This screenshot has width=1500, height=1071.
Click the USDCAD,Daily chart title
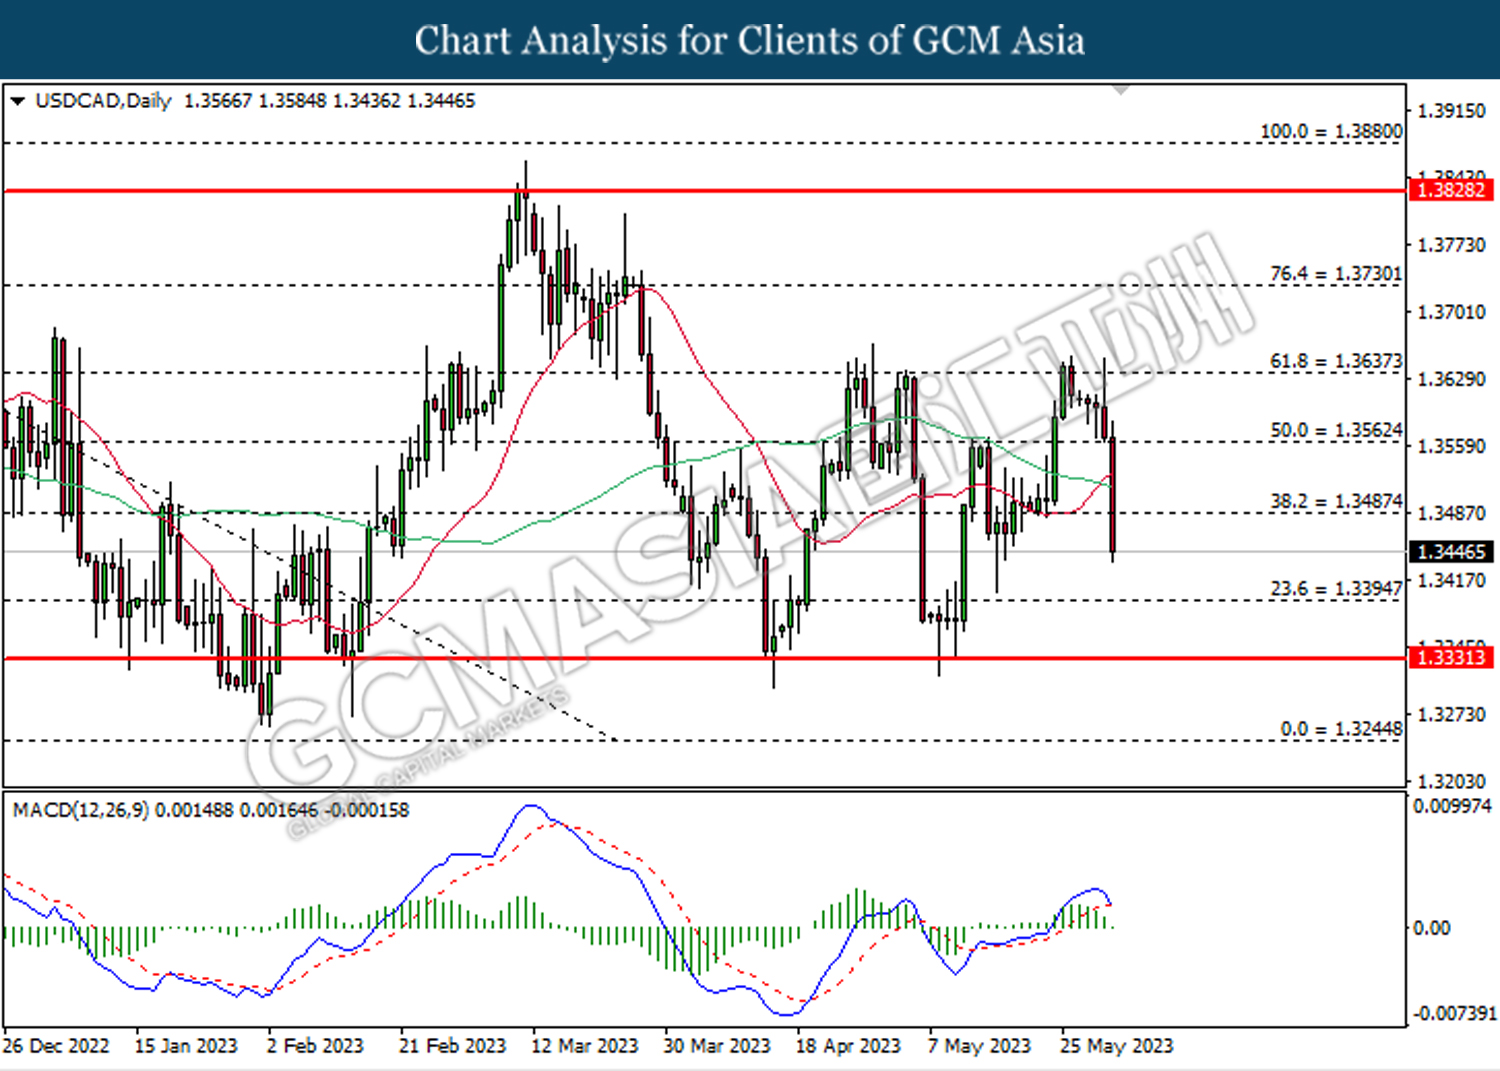[x=103, y=101]
